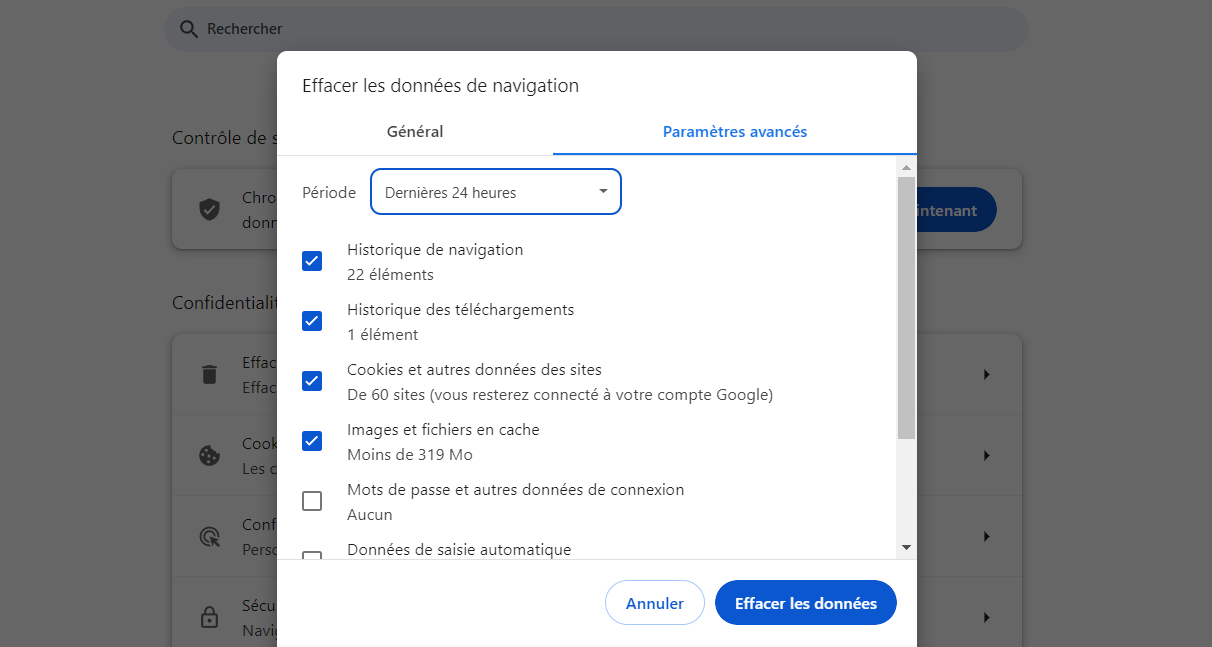Disable Images et fichiers en cache
1212x647 pixels.
pos(311,440)
